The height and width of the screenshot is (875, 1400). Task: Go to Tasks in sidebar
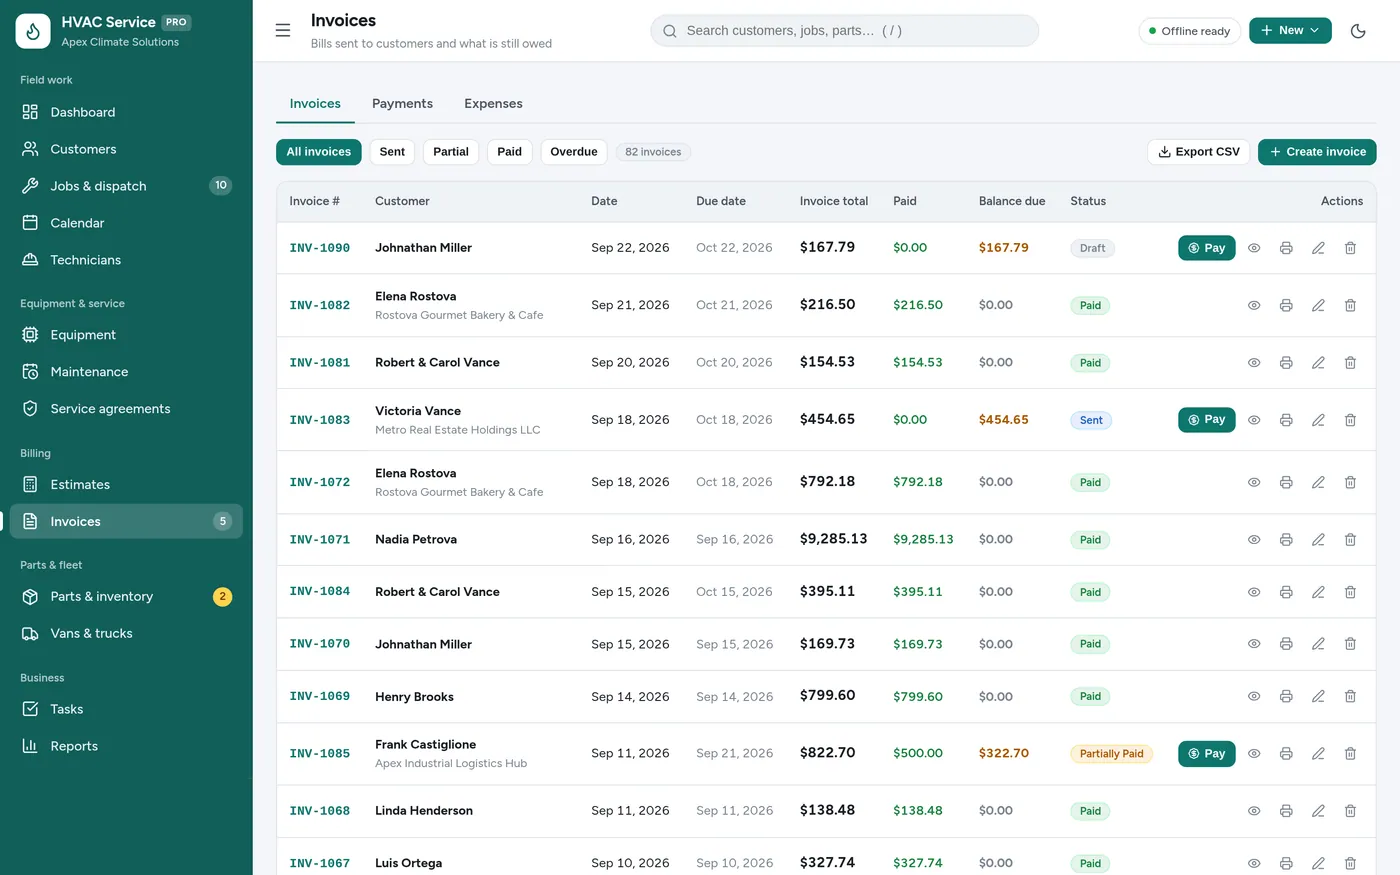[x=126, y=709]
